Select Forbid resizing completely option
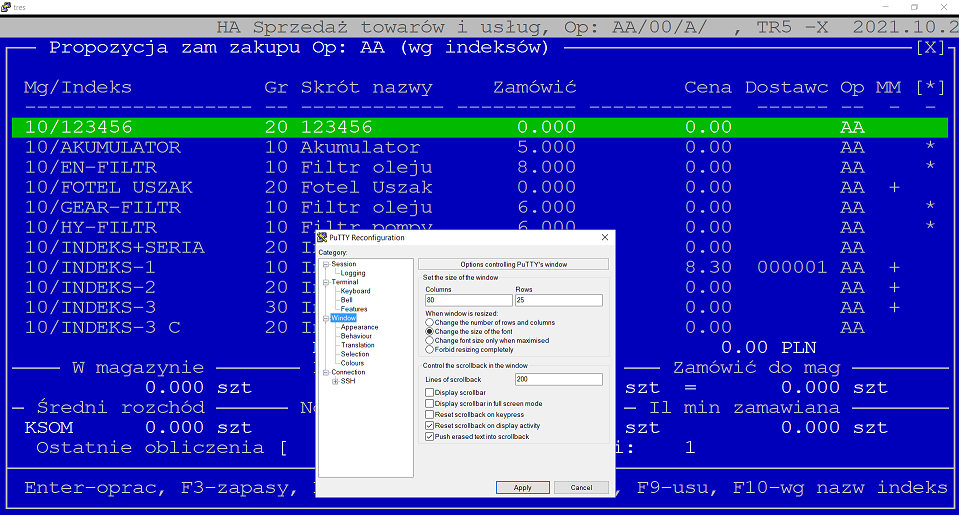This screenshot has width=959, height=515. pos(429,350)
